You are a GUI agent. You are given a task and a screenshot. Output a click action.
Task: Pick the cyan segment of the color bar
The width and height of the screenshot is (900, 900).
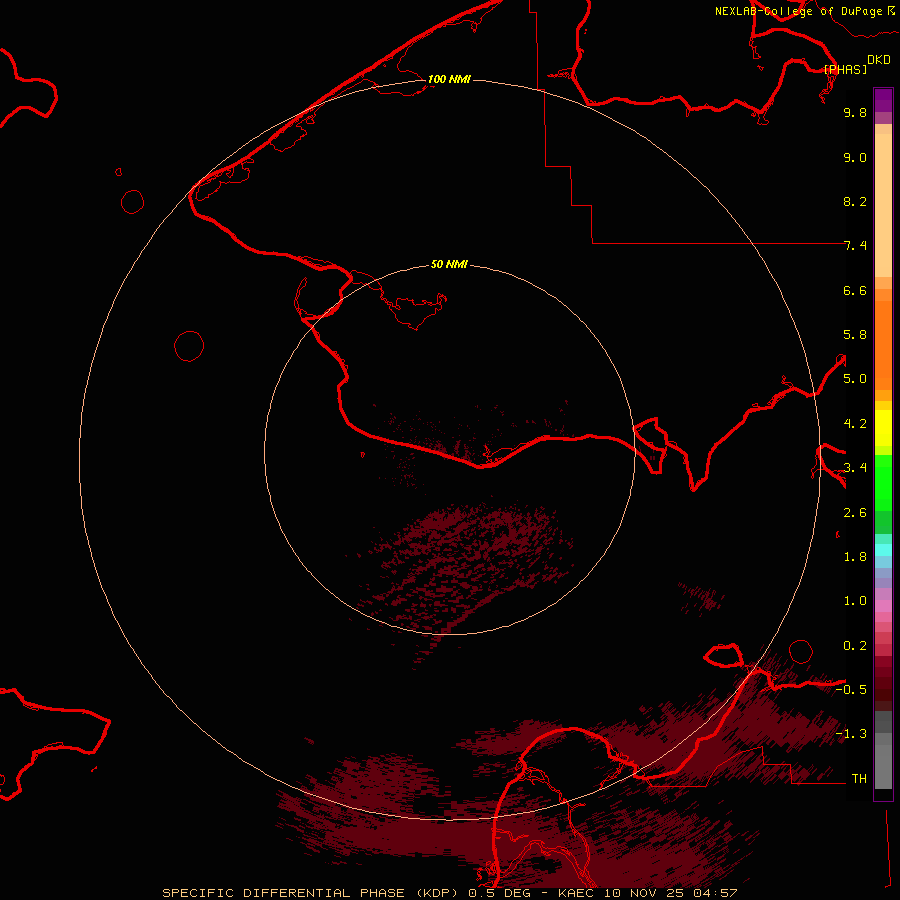(x=883, y=550)
